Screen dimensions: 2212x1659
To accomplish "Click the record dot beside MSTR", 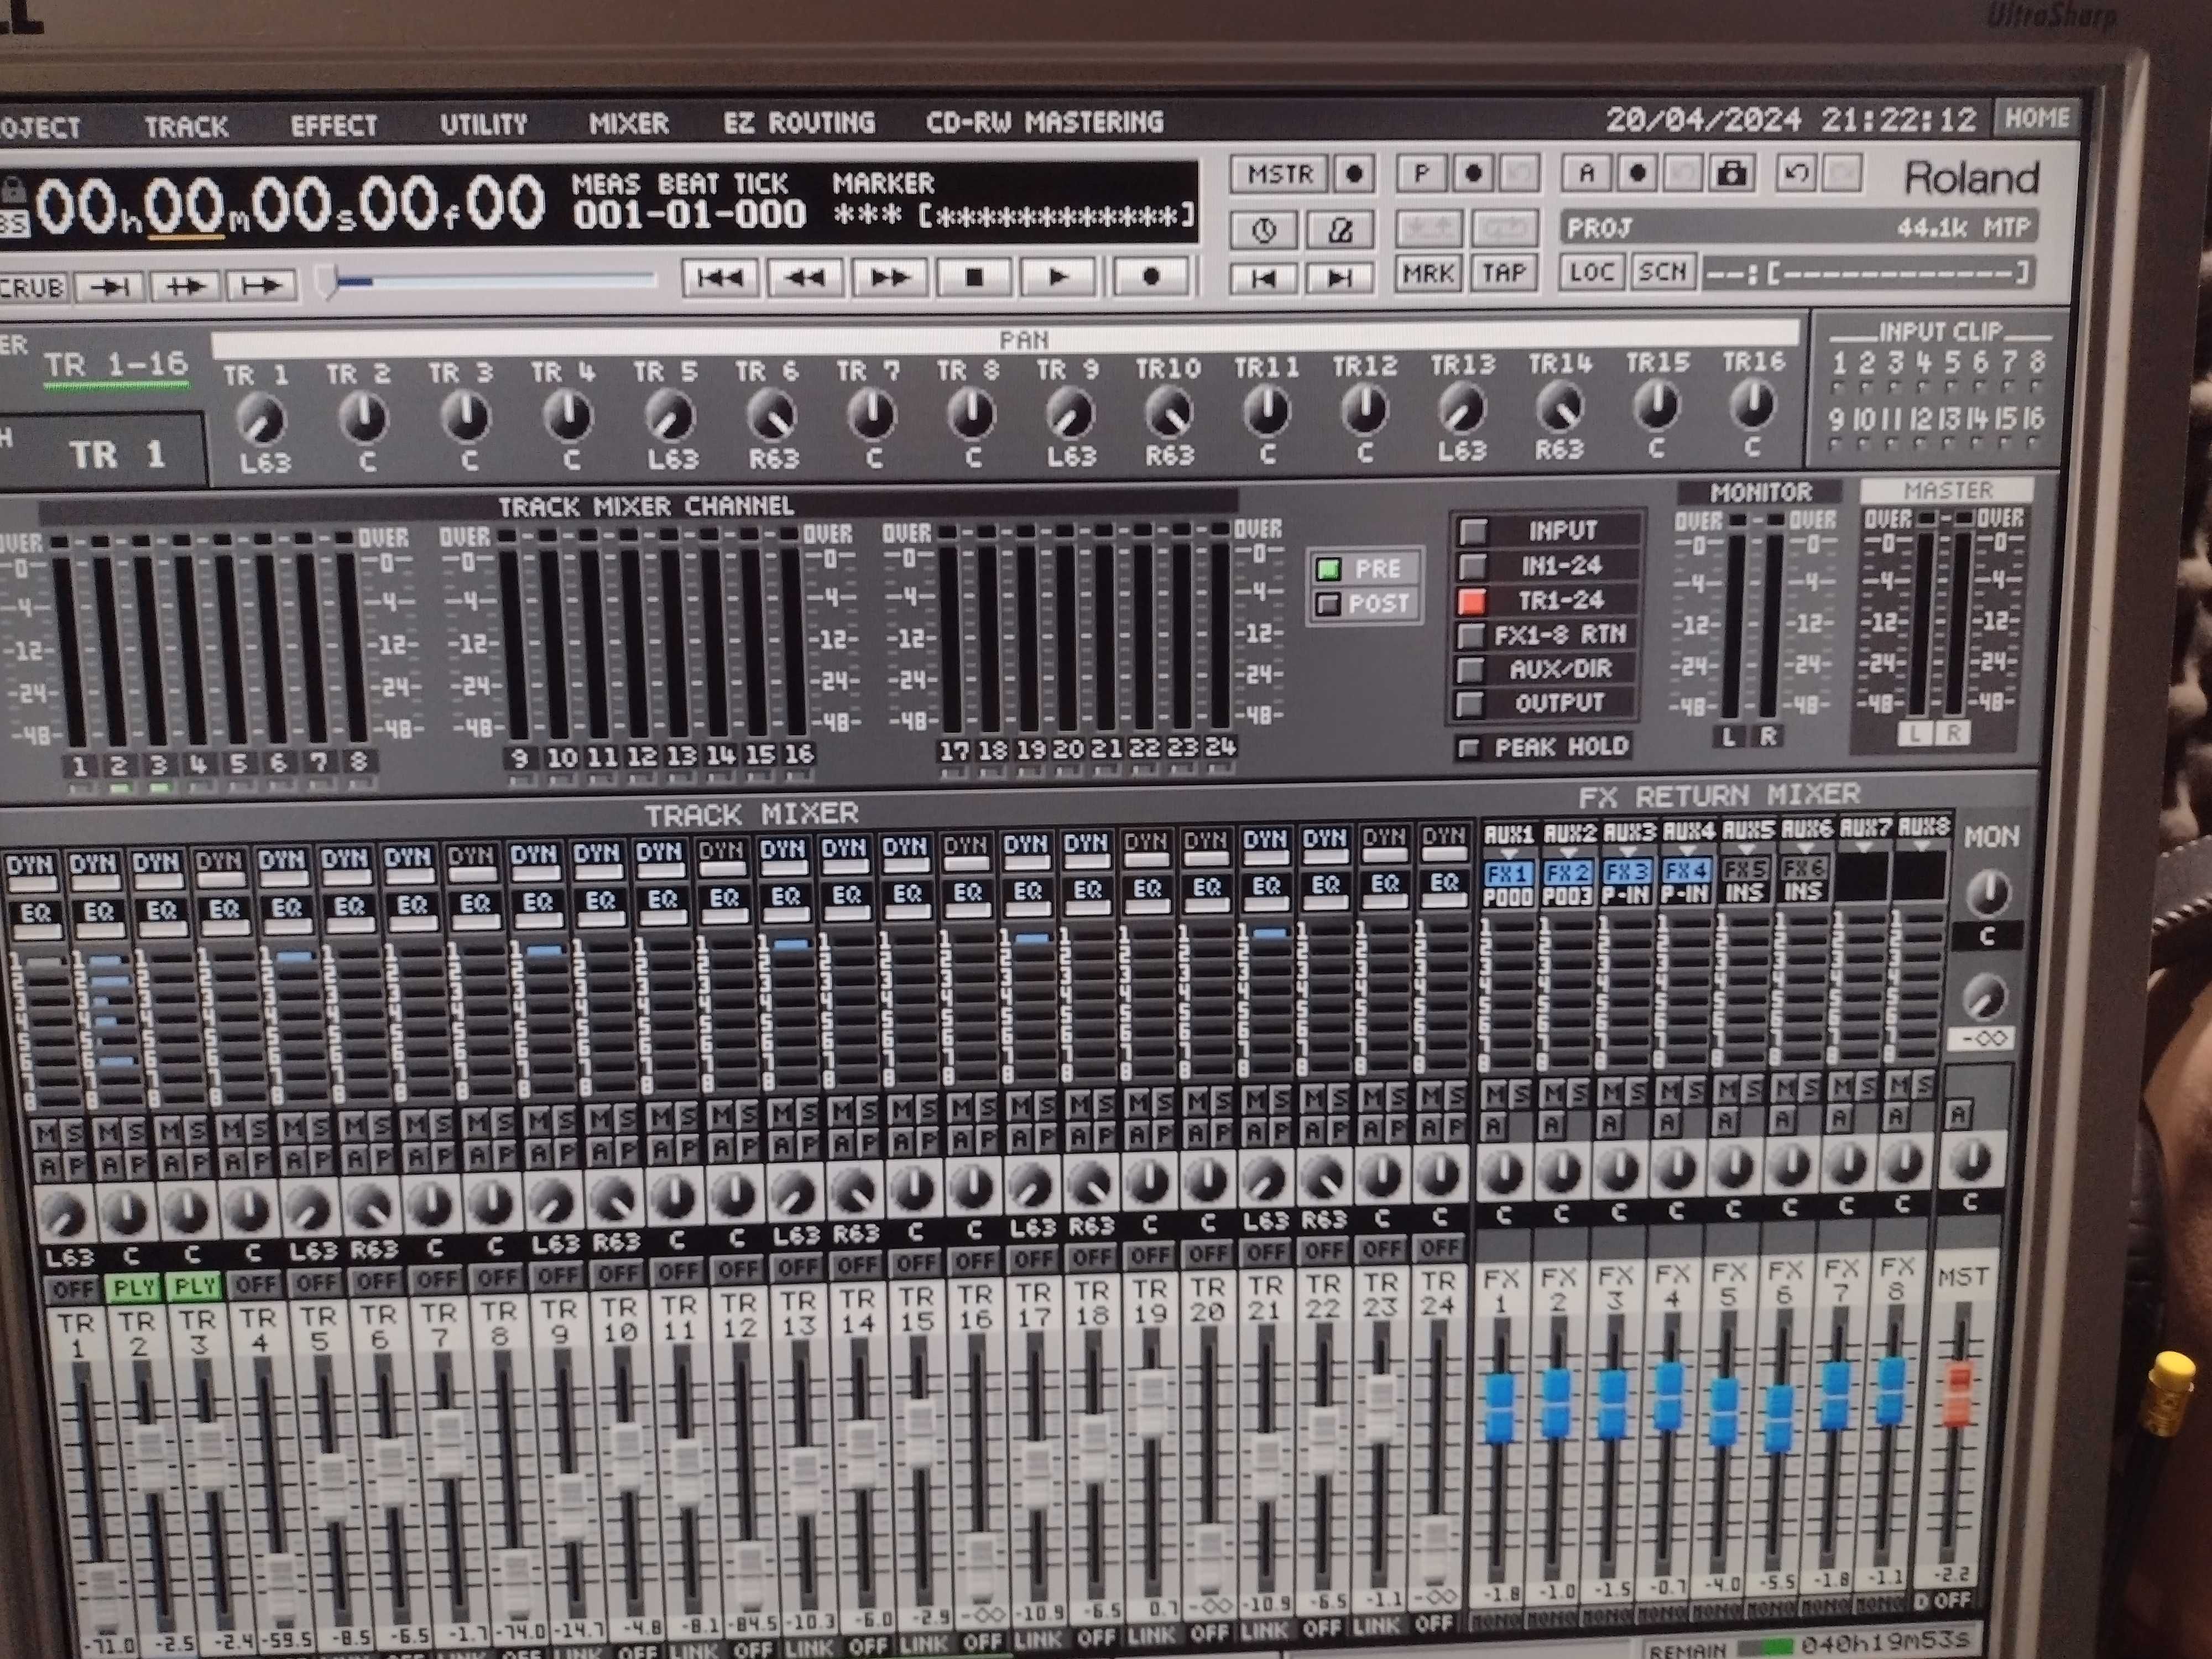I will (x=1354, y=174).
